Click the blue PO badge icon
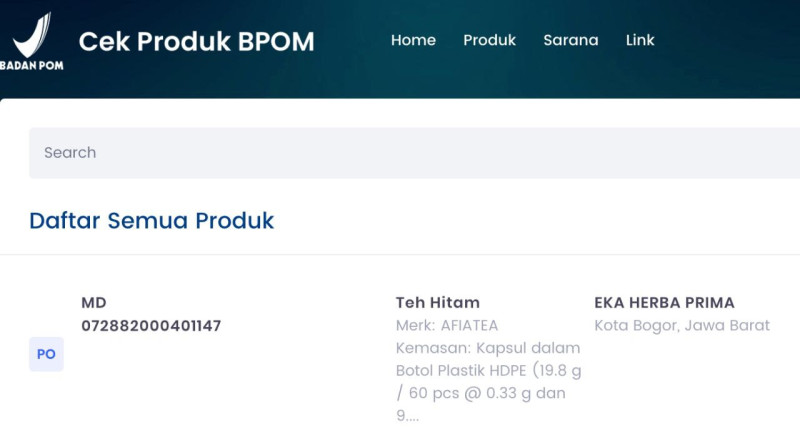Image resolution: width=800 pixels, height=430 pixels. 46,354
